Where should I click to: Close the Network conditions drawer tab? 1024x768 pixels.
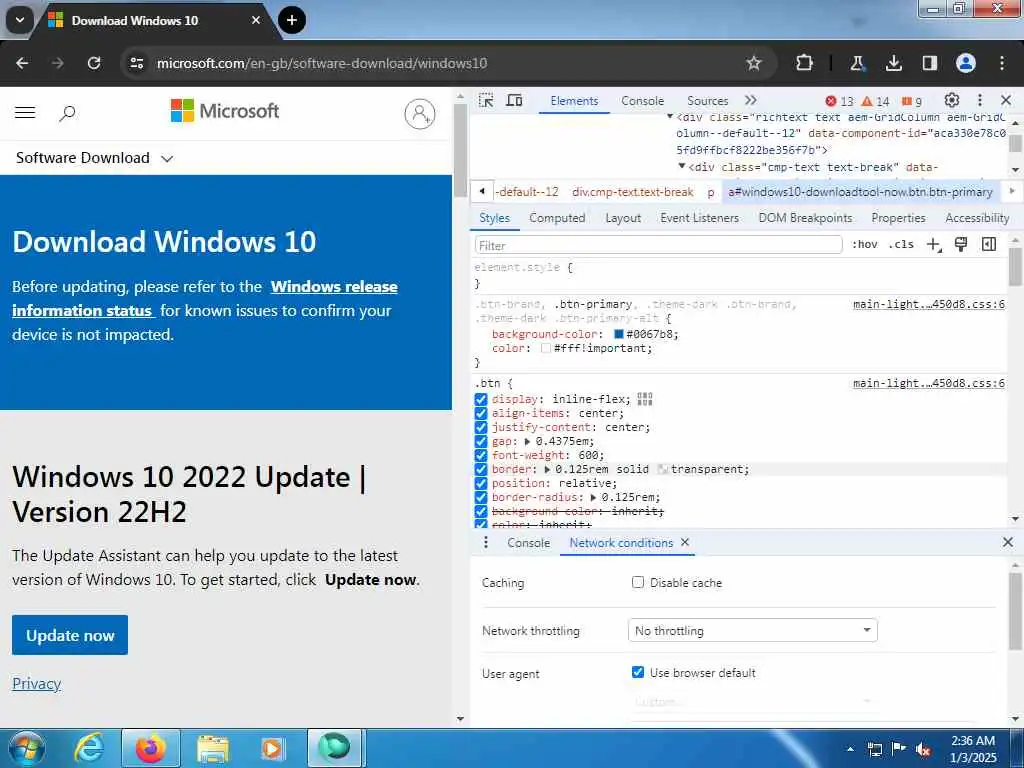[x=684, y=542]
